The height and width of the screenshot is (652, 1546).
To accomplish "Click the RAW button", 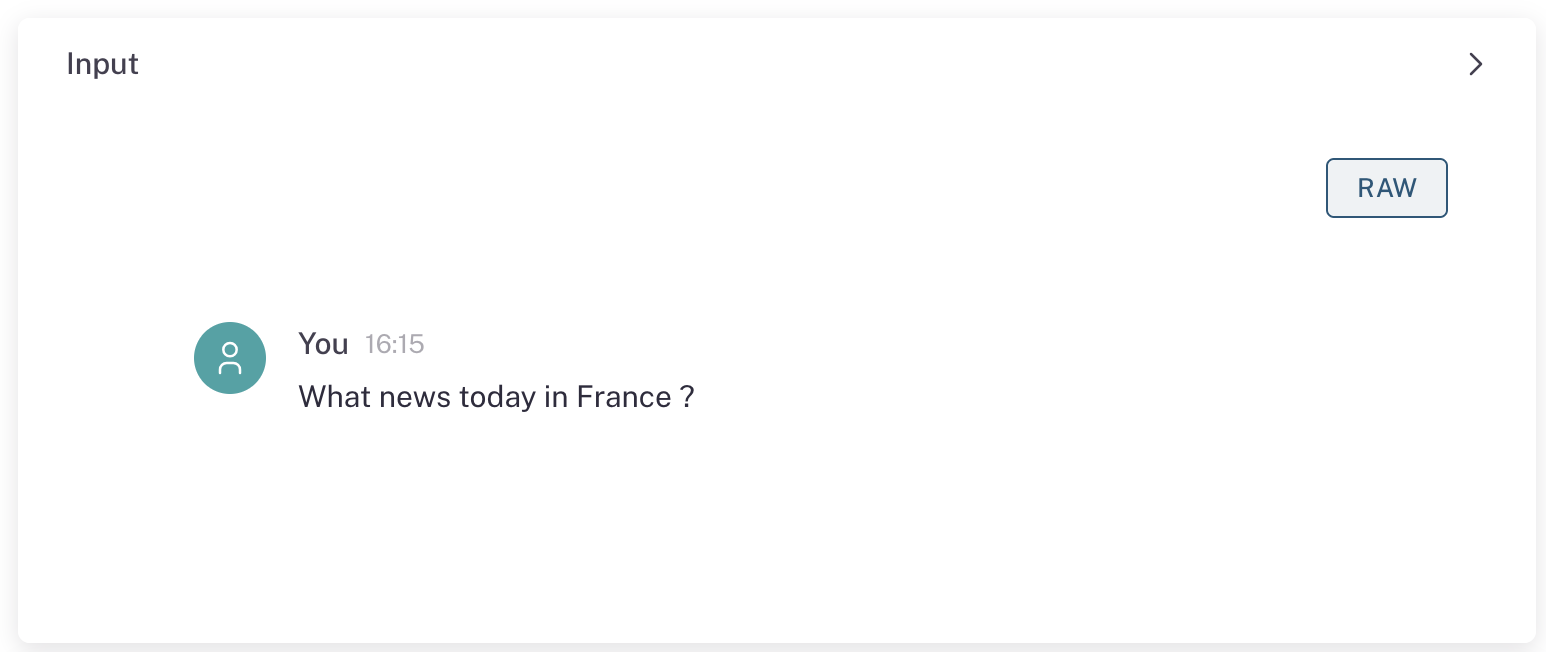I will 1386,188.
